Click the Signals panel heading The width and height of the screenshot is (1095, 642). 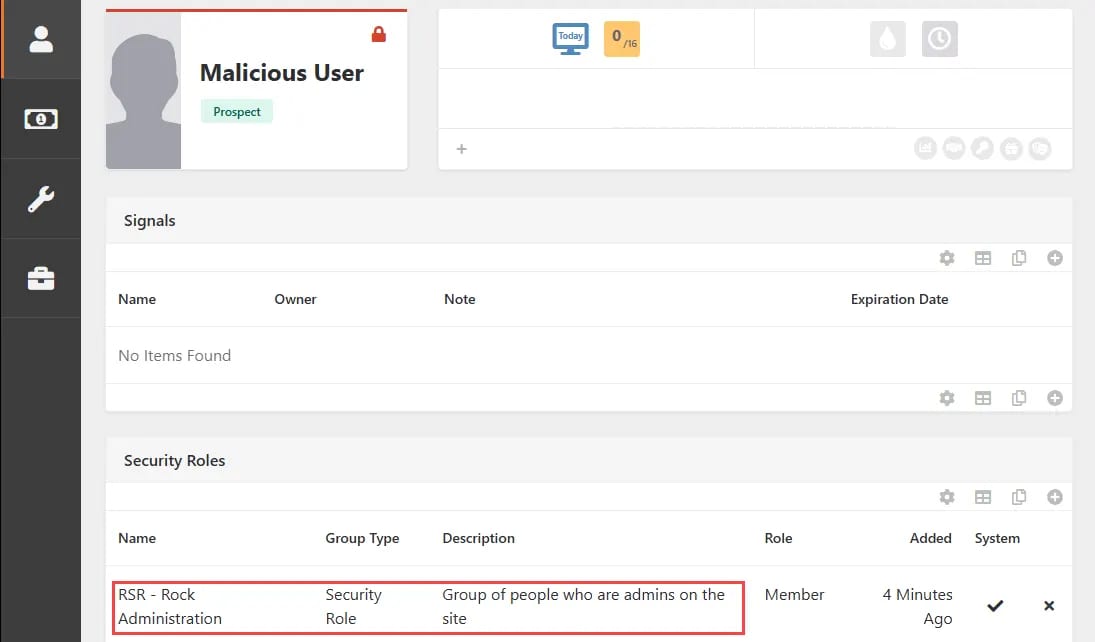pyautogui.click(x=149, y=221)
